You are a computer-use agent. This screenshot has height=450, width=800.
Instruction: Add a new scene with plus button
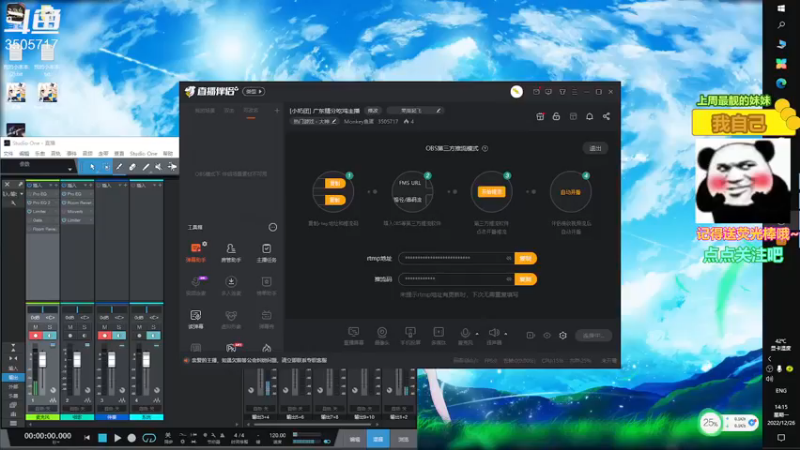(x=277, y=110)
